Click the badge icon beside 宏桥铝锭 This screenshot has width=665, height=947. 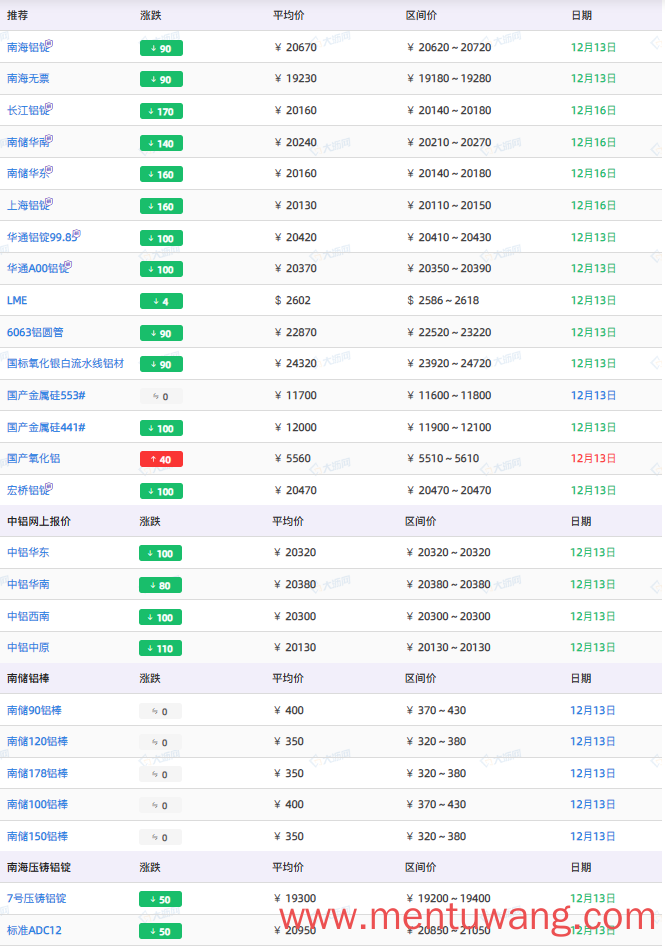[x=50, y=487]
